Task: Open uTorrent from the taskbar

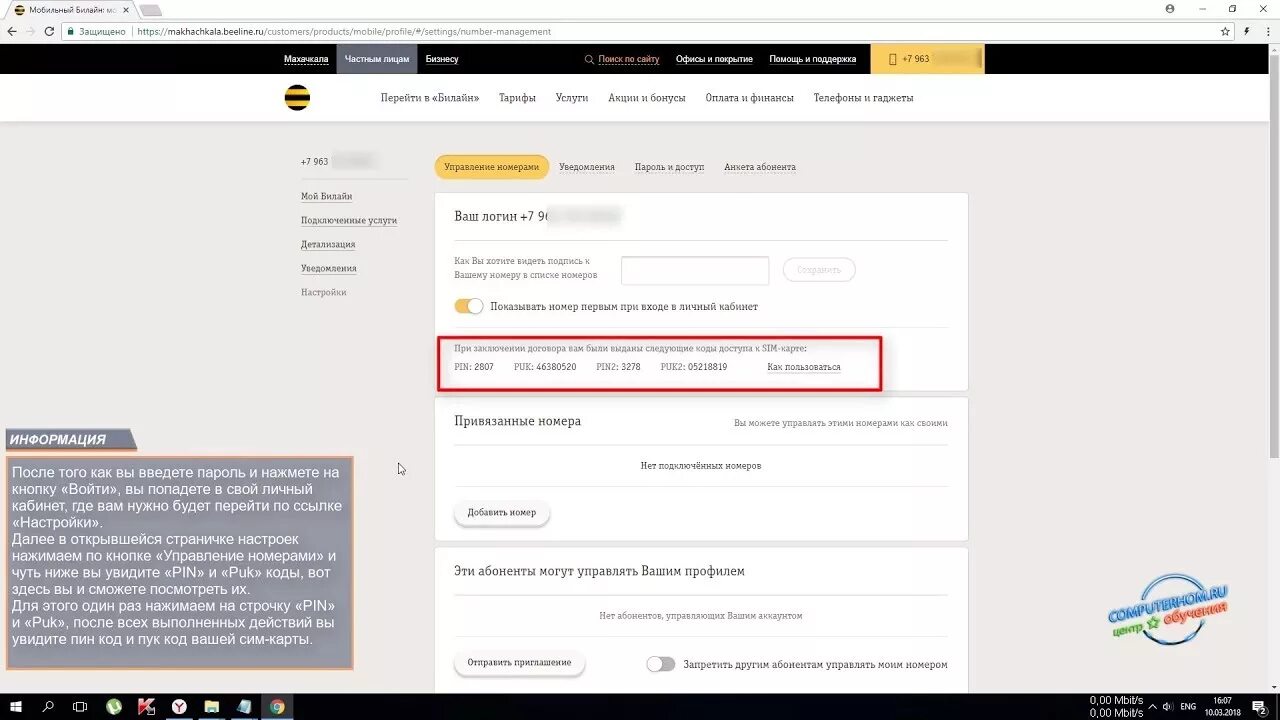Action: click(x=114, y=706)
